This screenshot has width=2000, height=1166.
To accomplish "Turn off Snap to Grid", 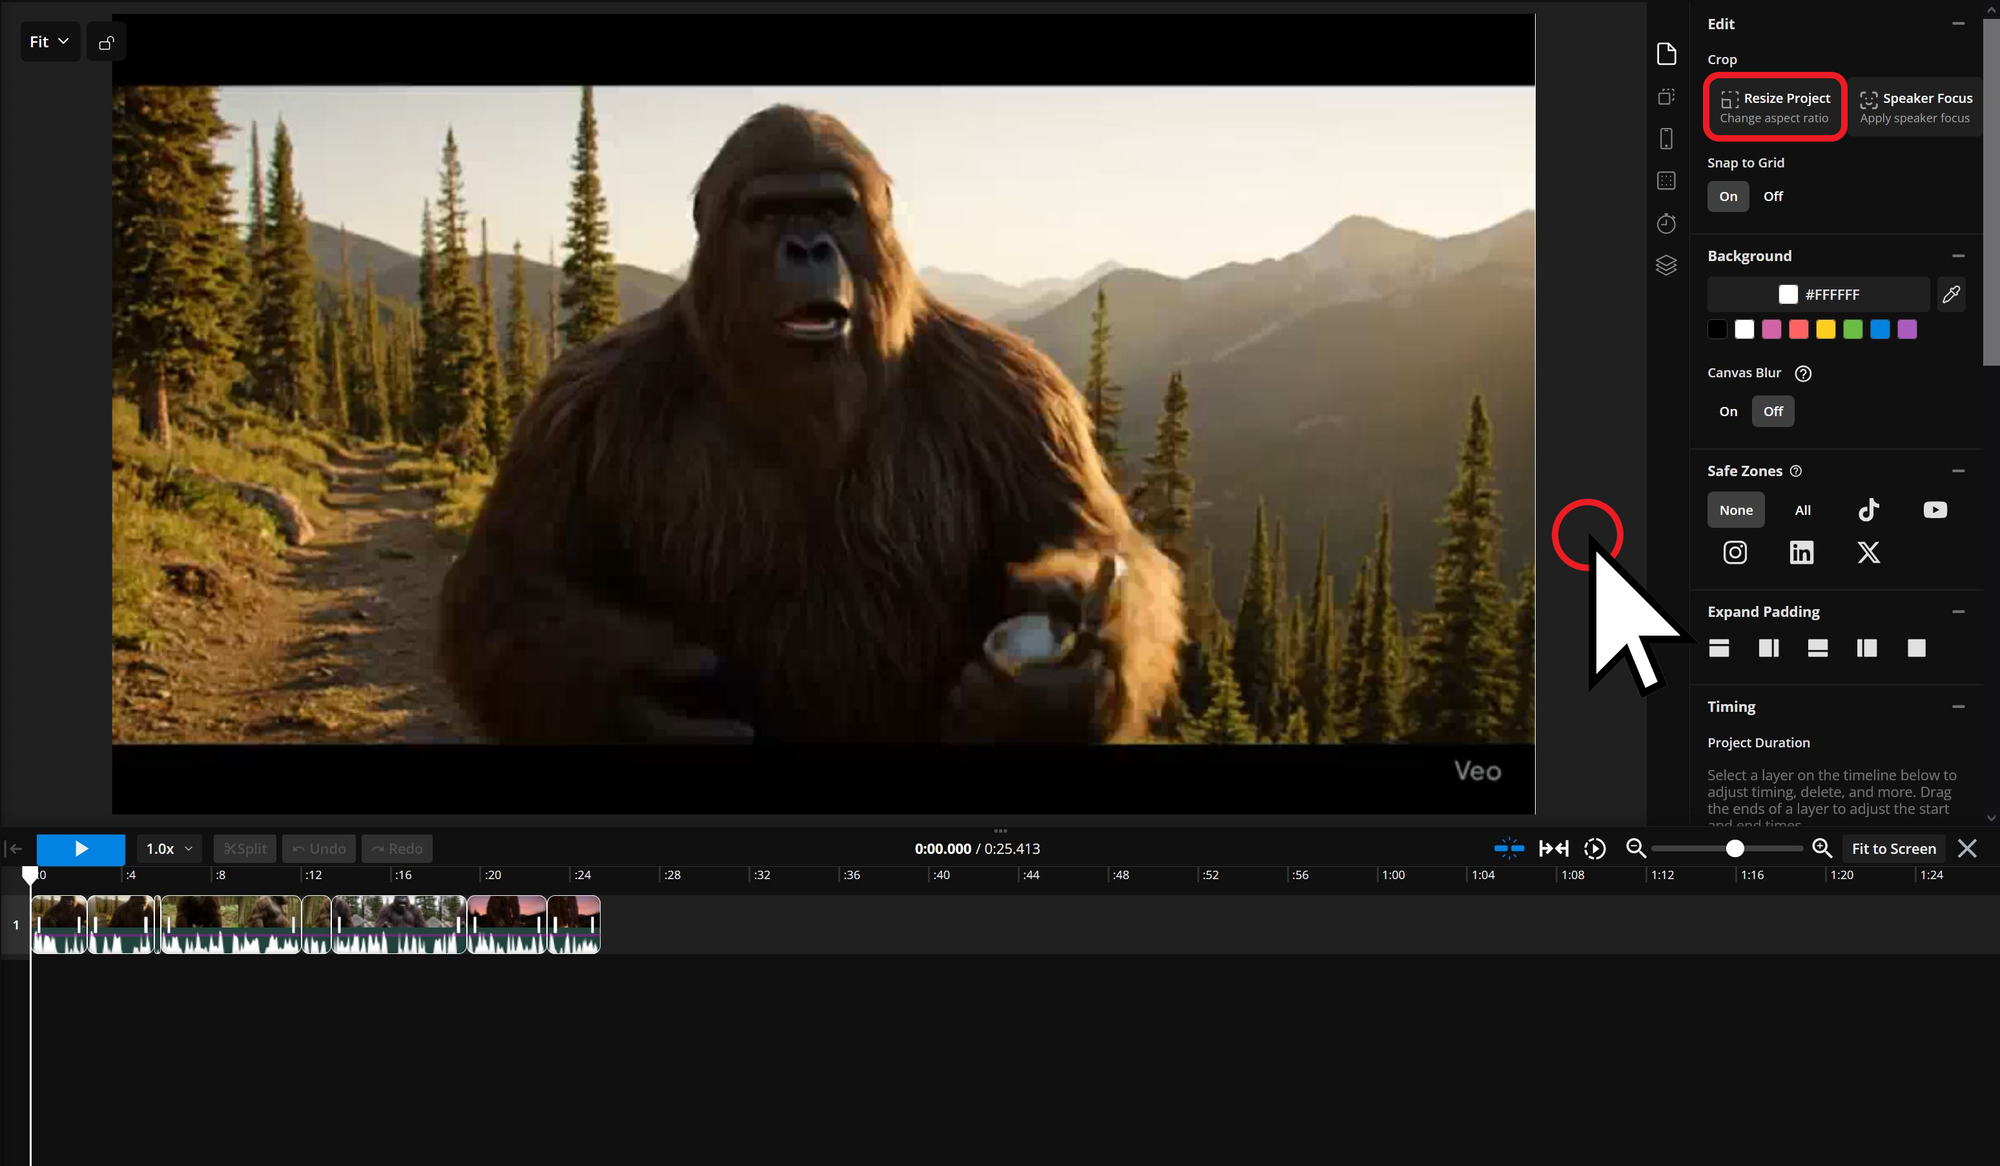I will (1772, 196).
